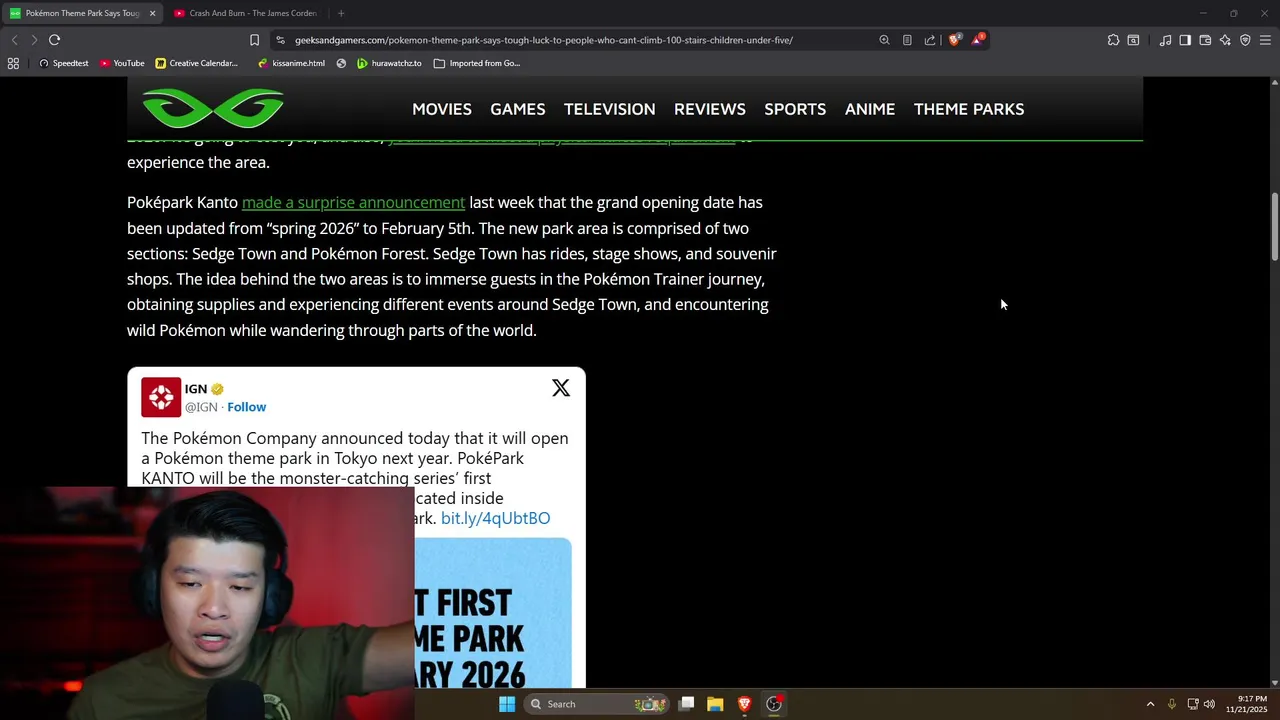Bookmark this page

[254, 40]
